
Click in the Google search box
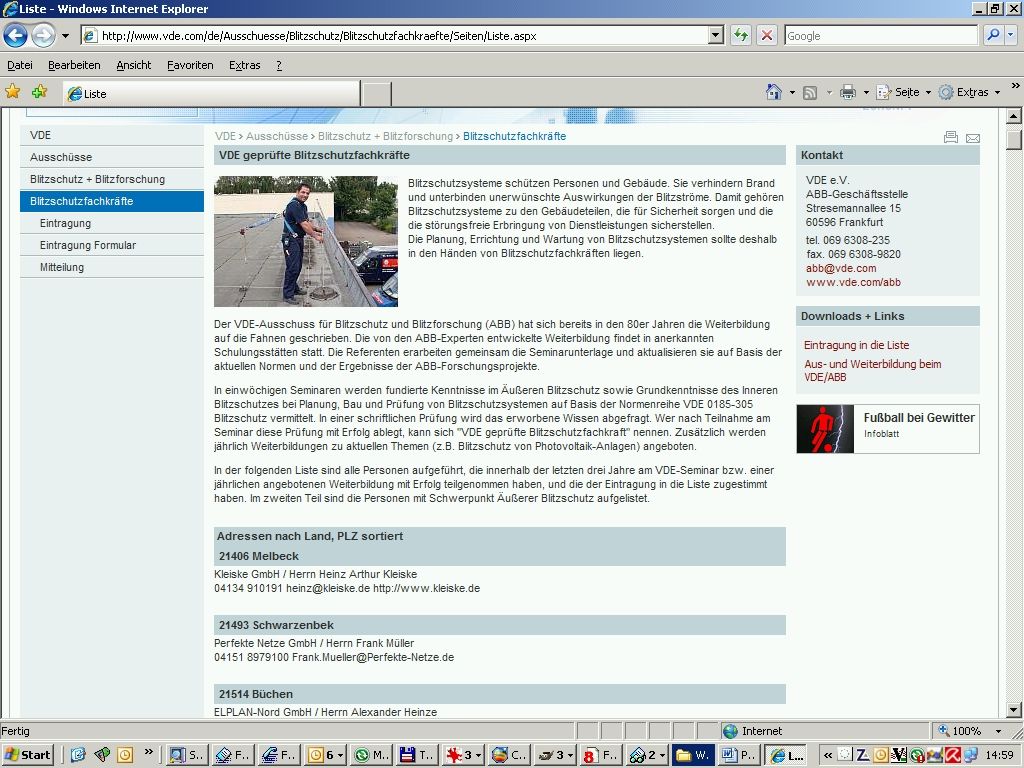[880, 35]
